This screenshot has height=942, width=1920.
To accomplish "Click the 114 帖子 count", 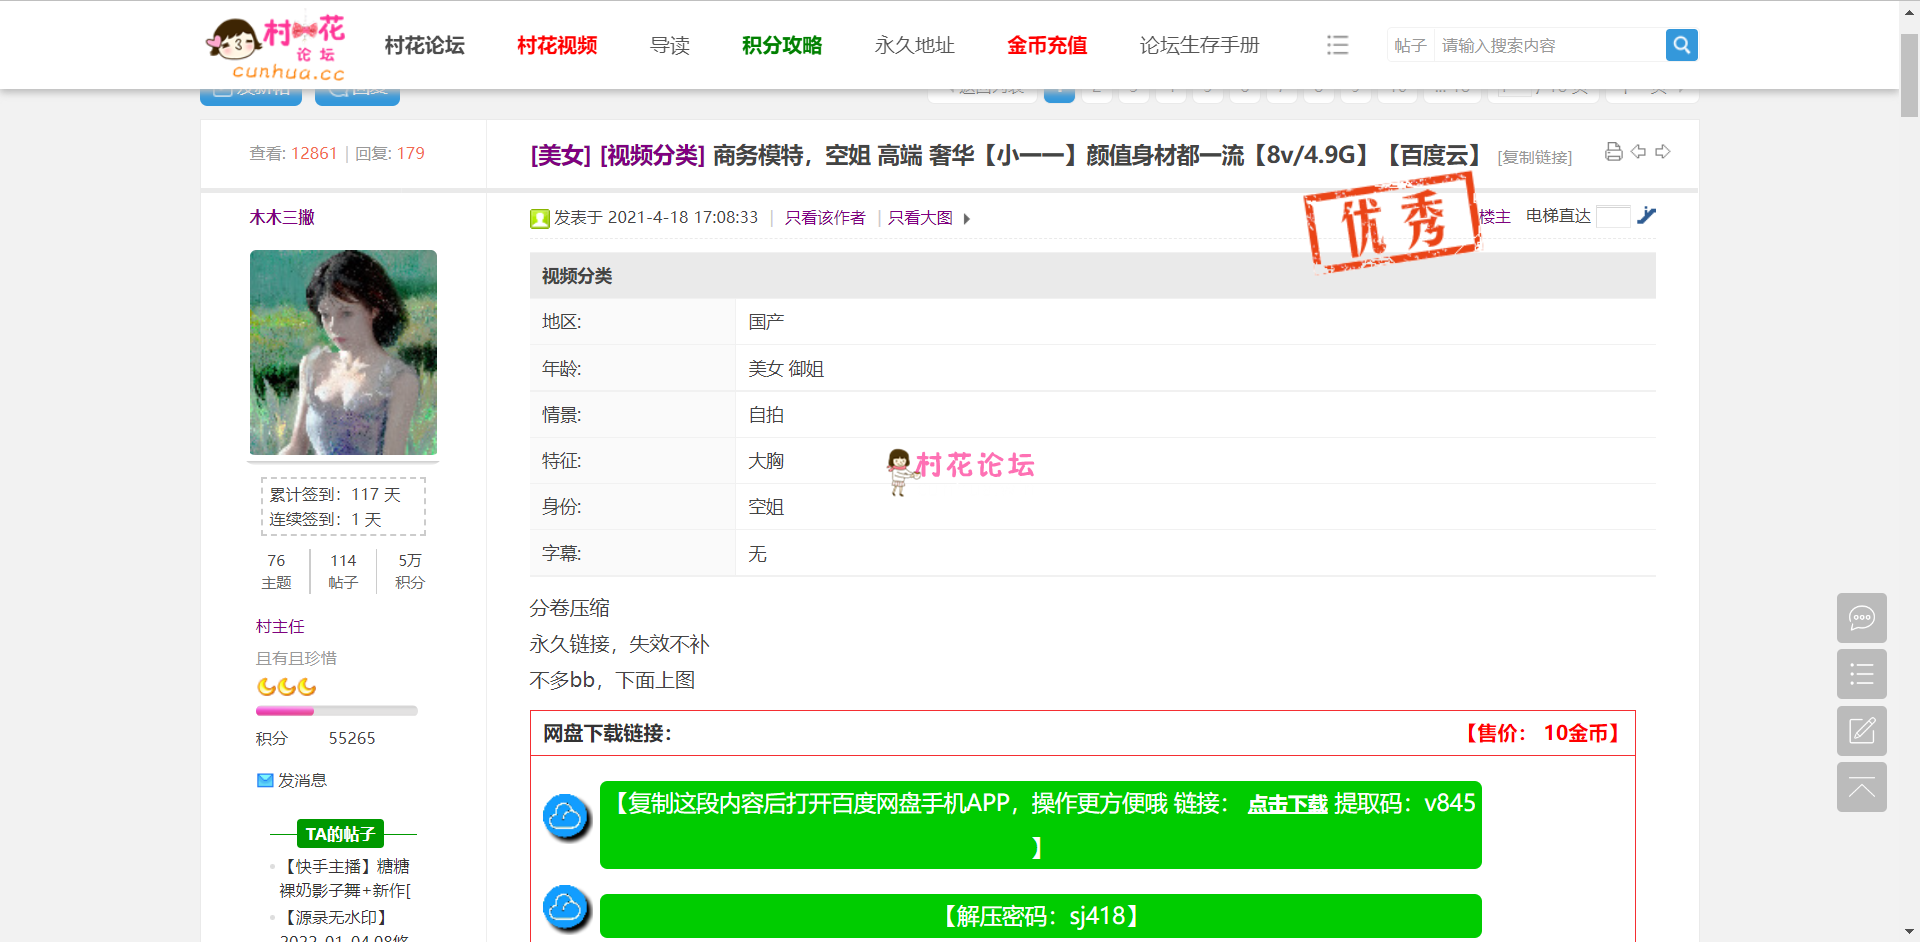I will 343,571.
